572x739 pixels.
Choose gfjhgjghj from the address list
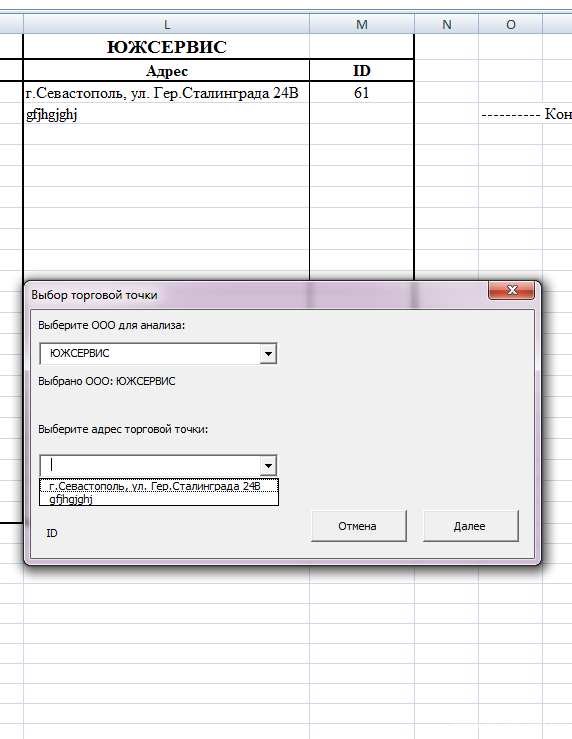point(159,499)
